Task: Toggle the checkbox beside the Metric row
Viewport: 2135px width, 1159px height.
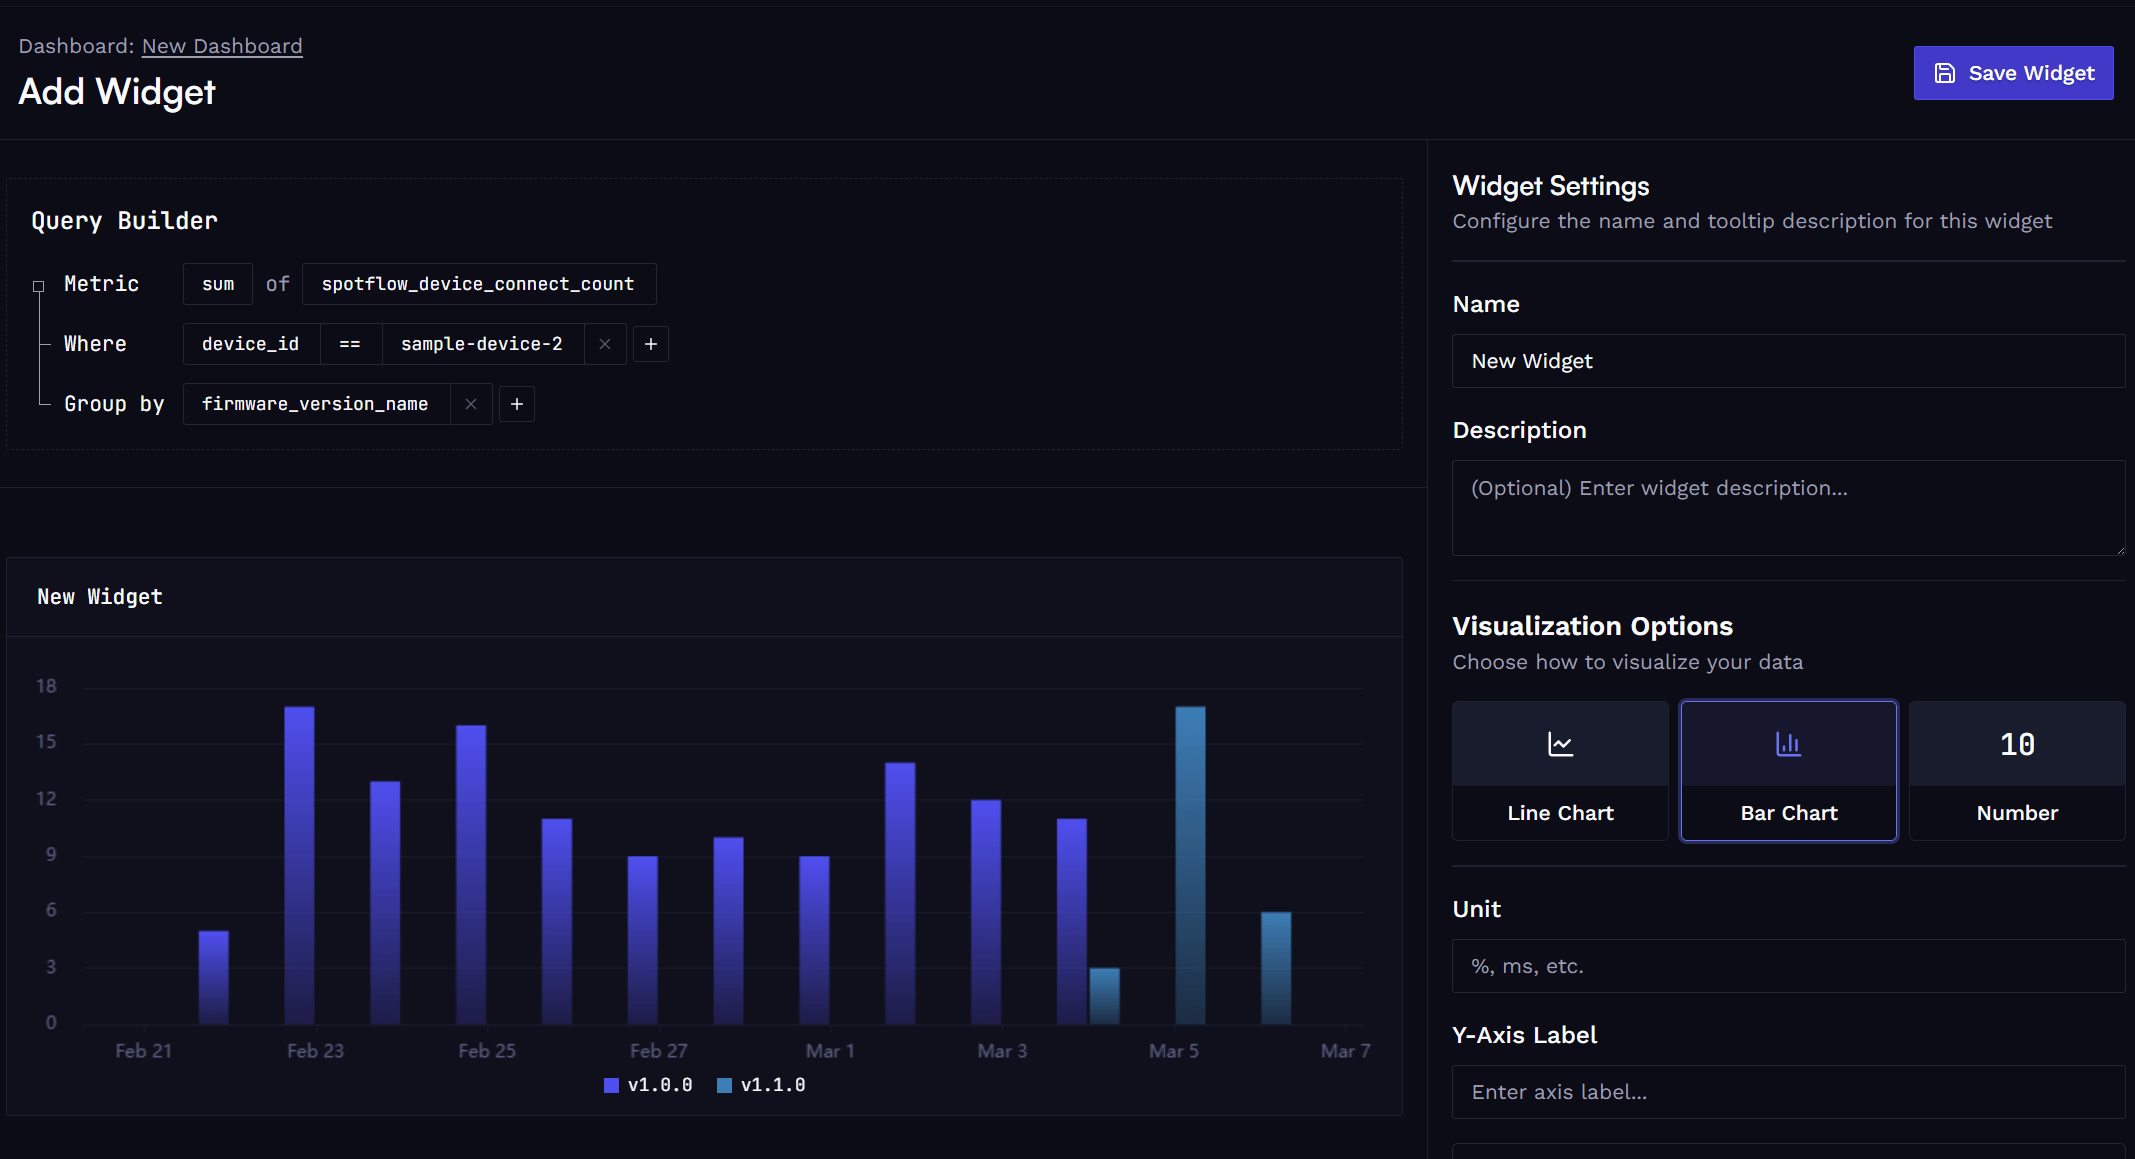Action: tap(38, 284)
